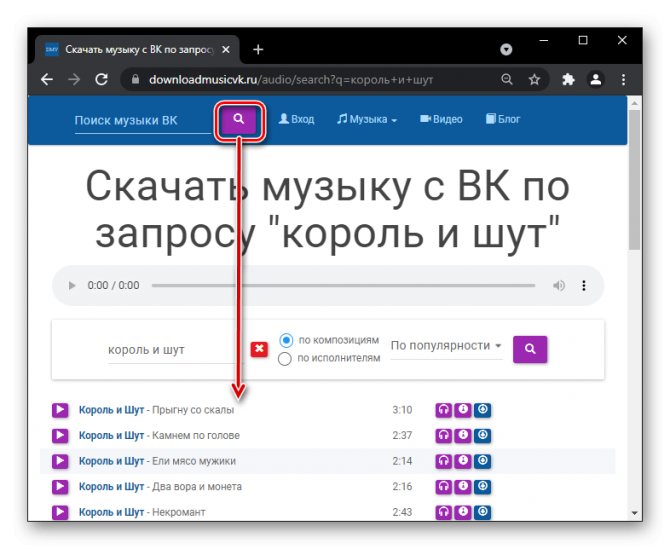This screenshot has height=549, width=670.
Task: Click purple download icon for 'Некромант'
Action: [463, 512]
